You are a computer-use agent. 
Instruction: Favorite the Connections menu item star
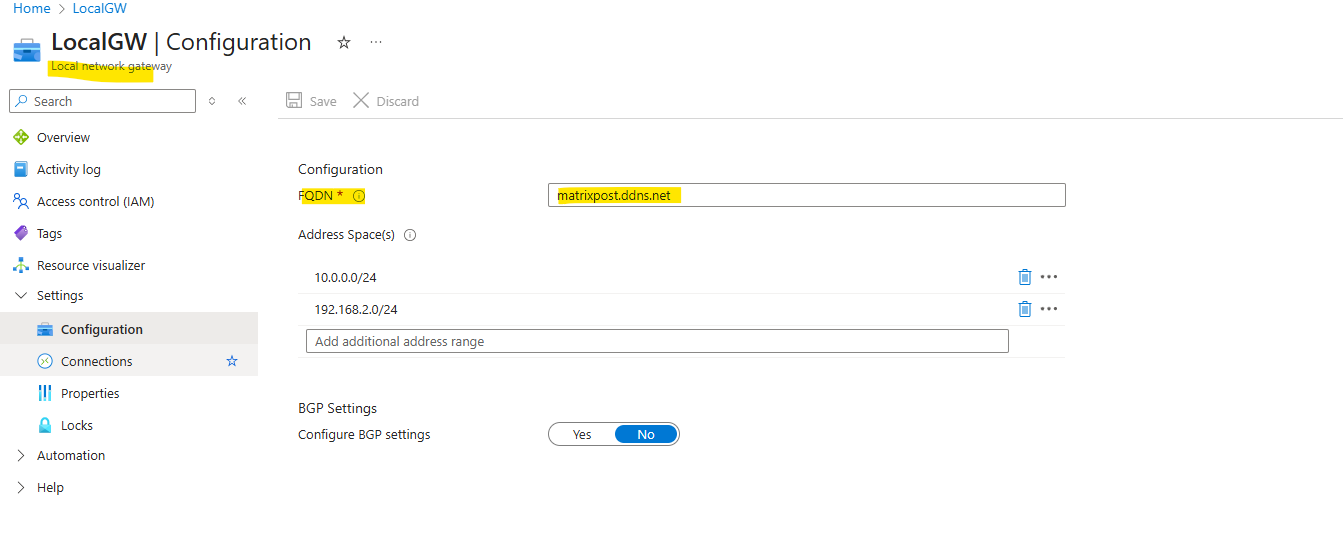click(x=232, y=361)
